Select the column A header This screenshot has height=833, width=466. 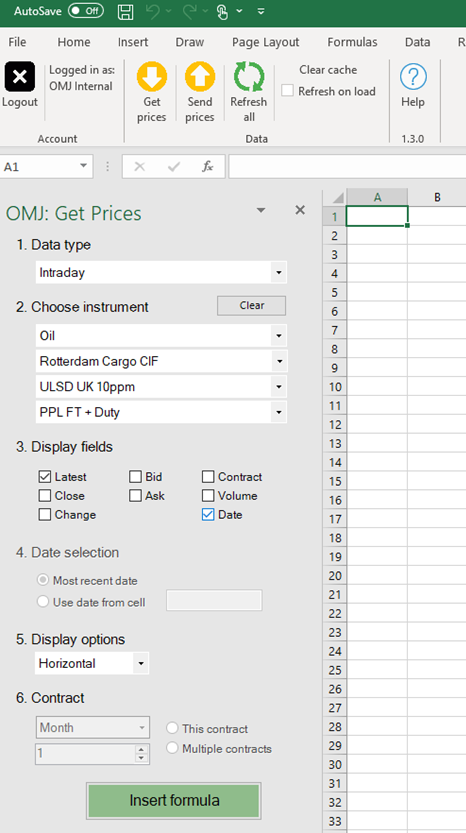click(x=377, y=197)
